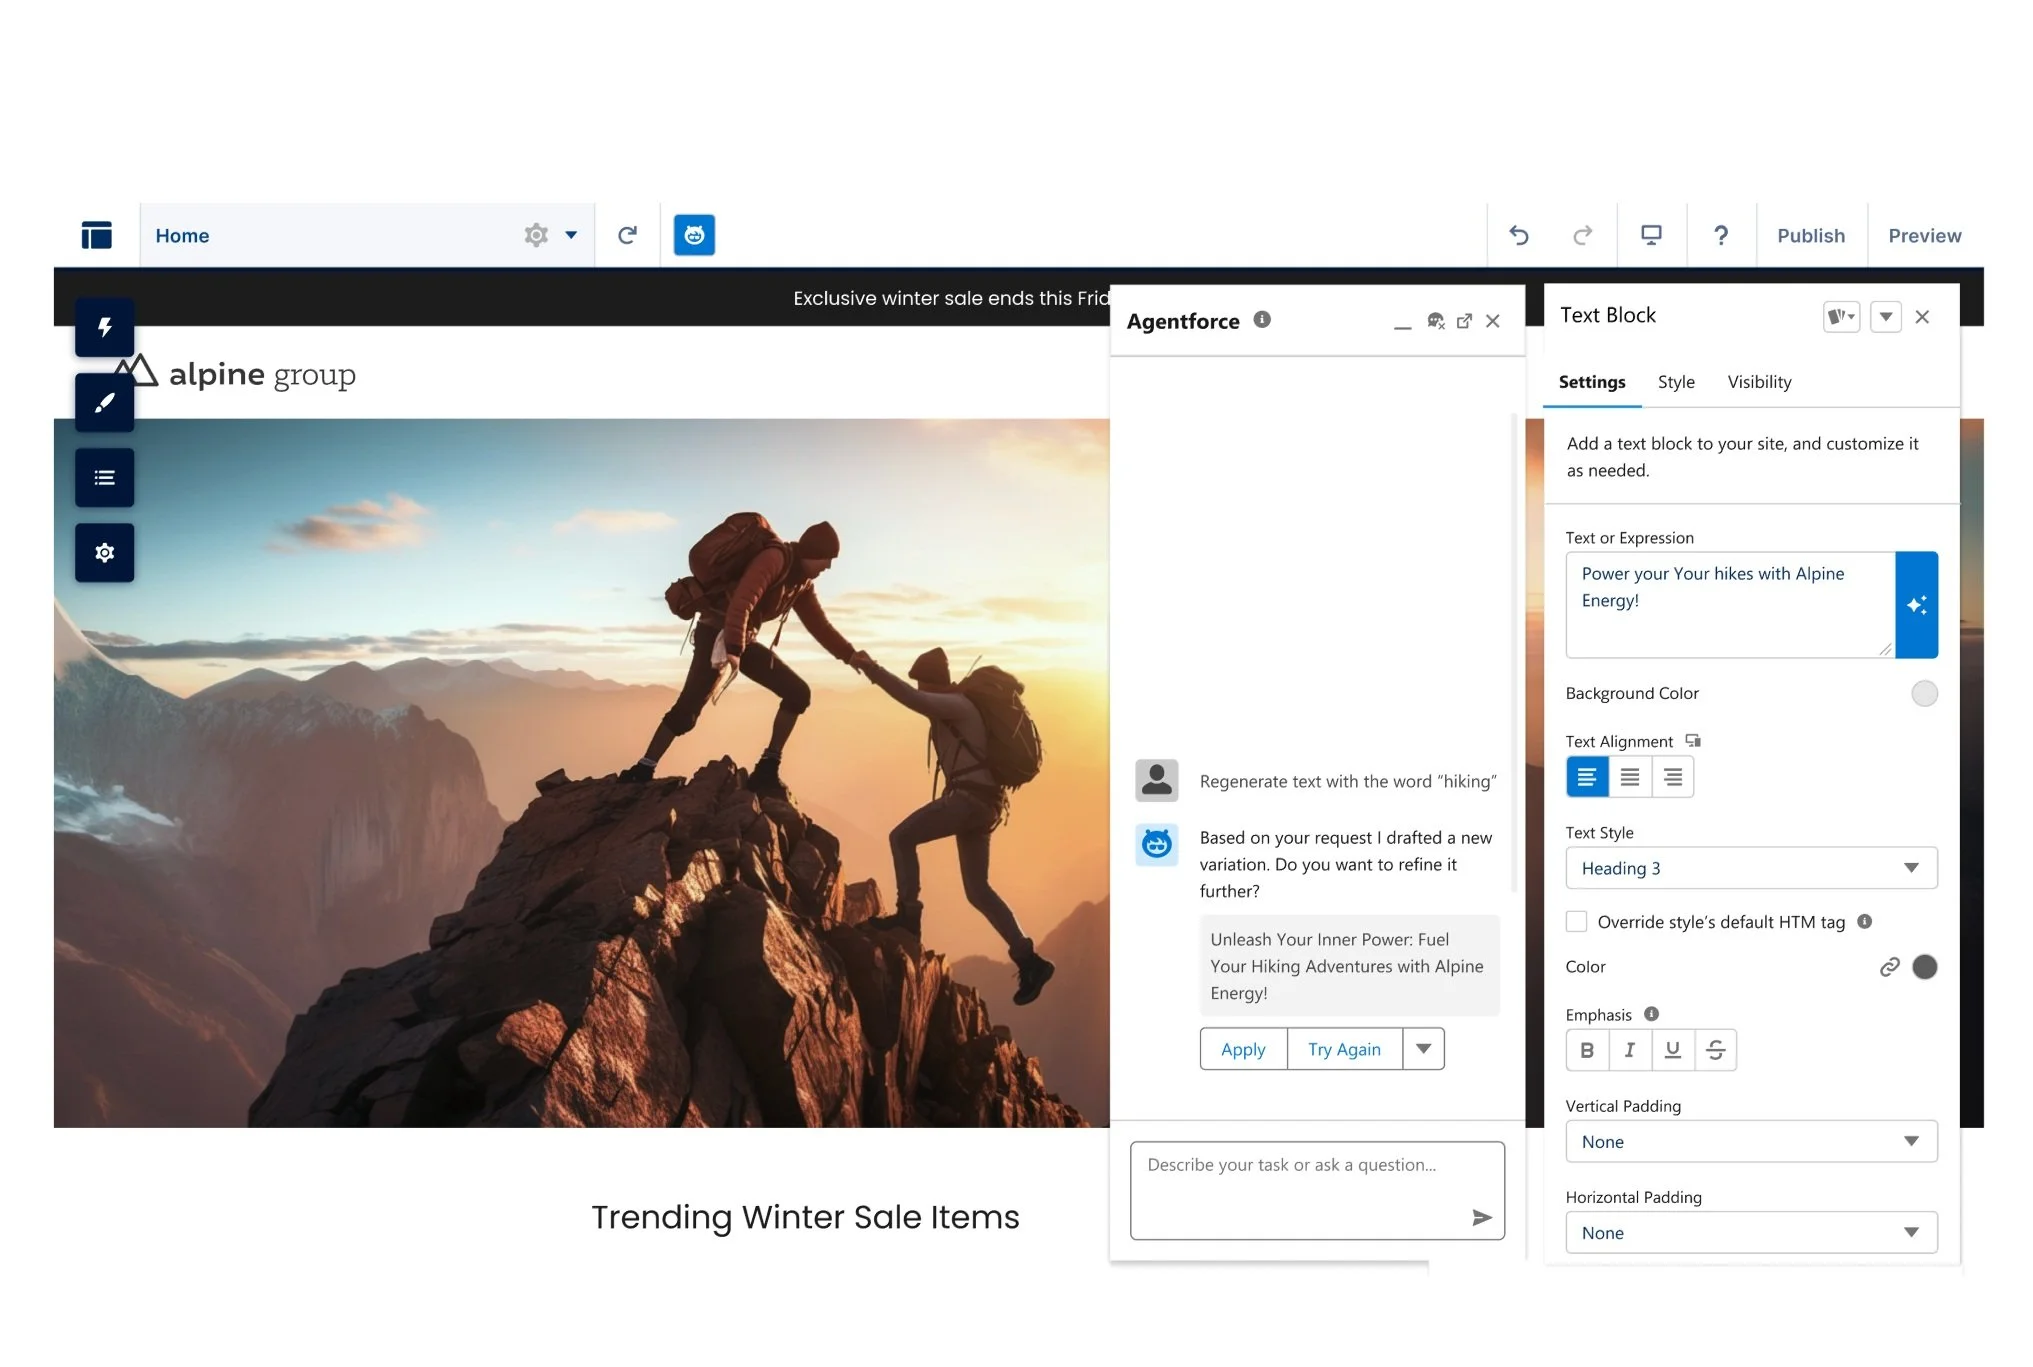The image size is (2033, 1367).
Task: Open the dropdown arrow beside Try Again
Action: [x=1423, y=1049]
